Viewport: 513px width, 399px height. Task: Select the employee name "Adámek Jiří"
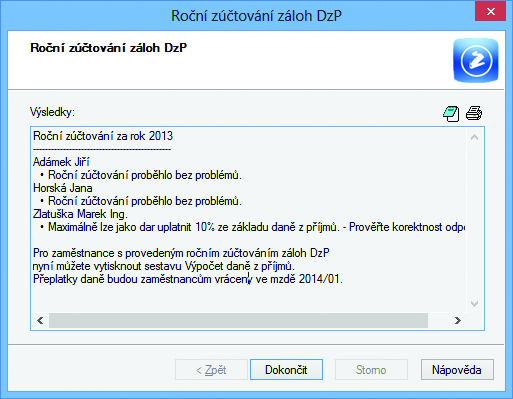click(x=61, y=162)
